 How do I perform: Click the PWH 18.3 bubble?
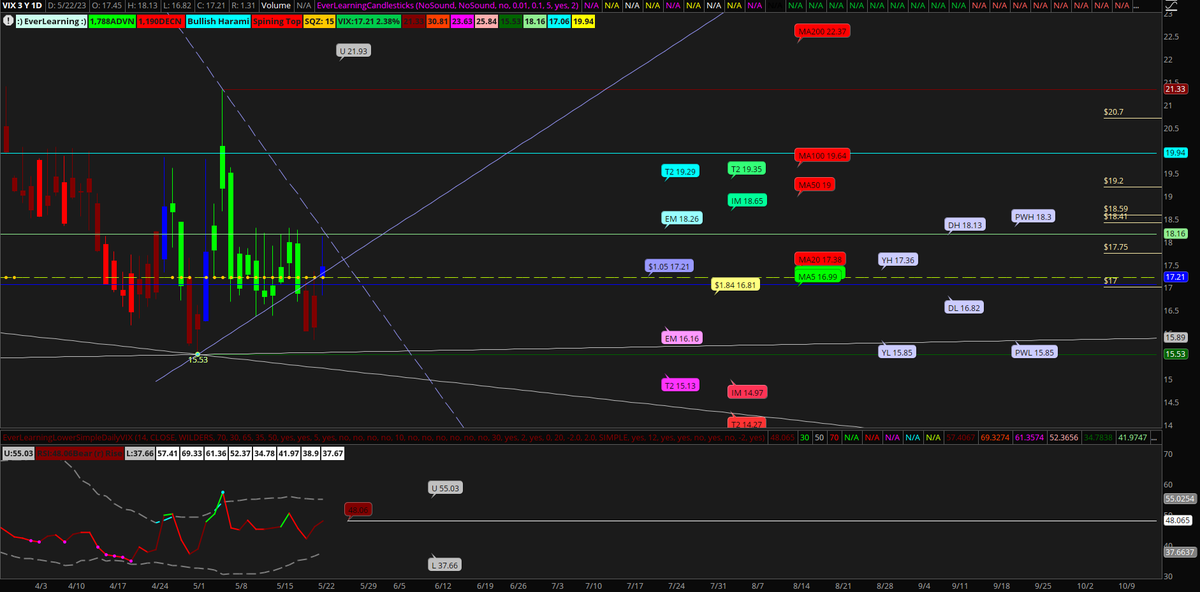pos(1033,216)
